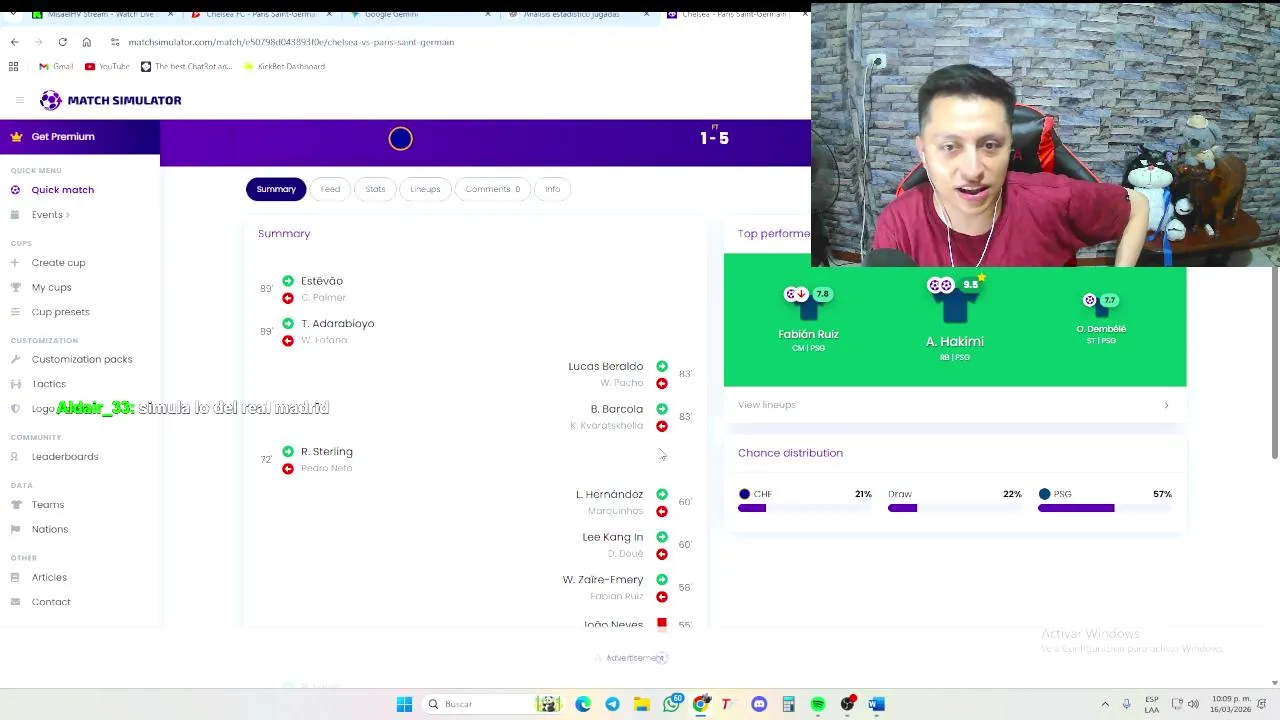Open Discord from the taskbar
The image size is (1280, 720).
(759, 704)
